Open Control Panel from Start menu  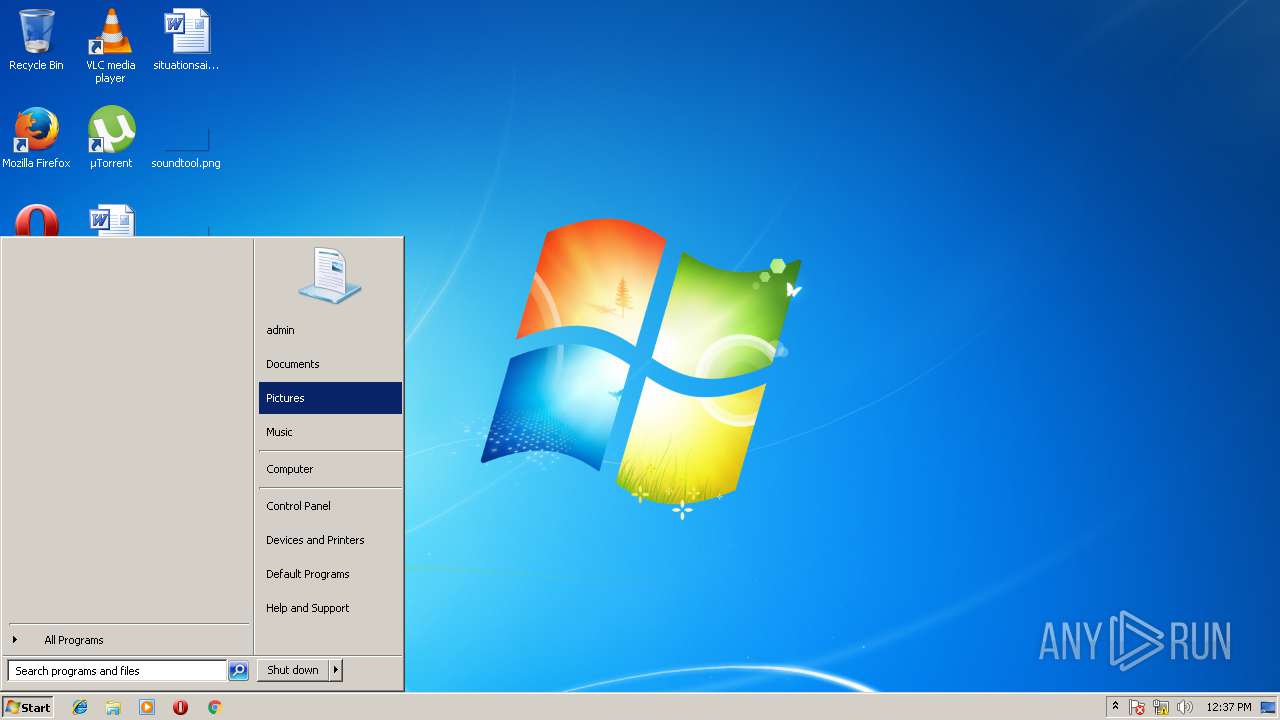tap(330, 506)
